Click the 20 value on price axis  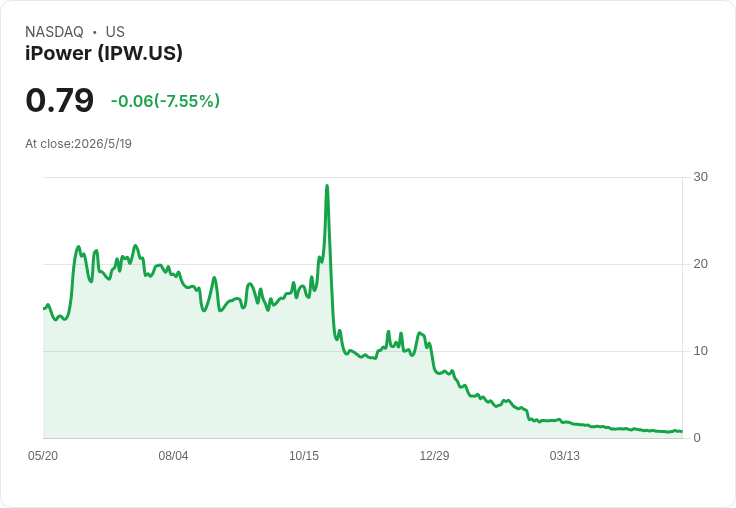click(700, 264)
